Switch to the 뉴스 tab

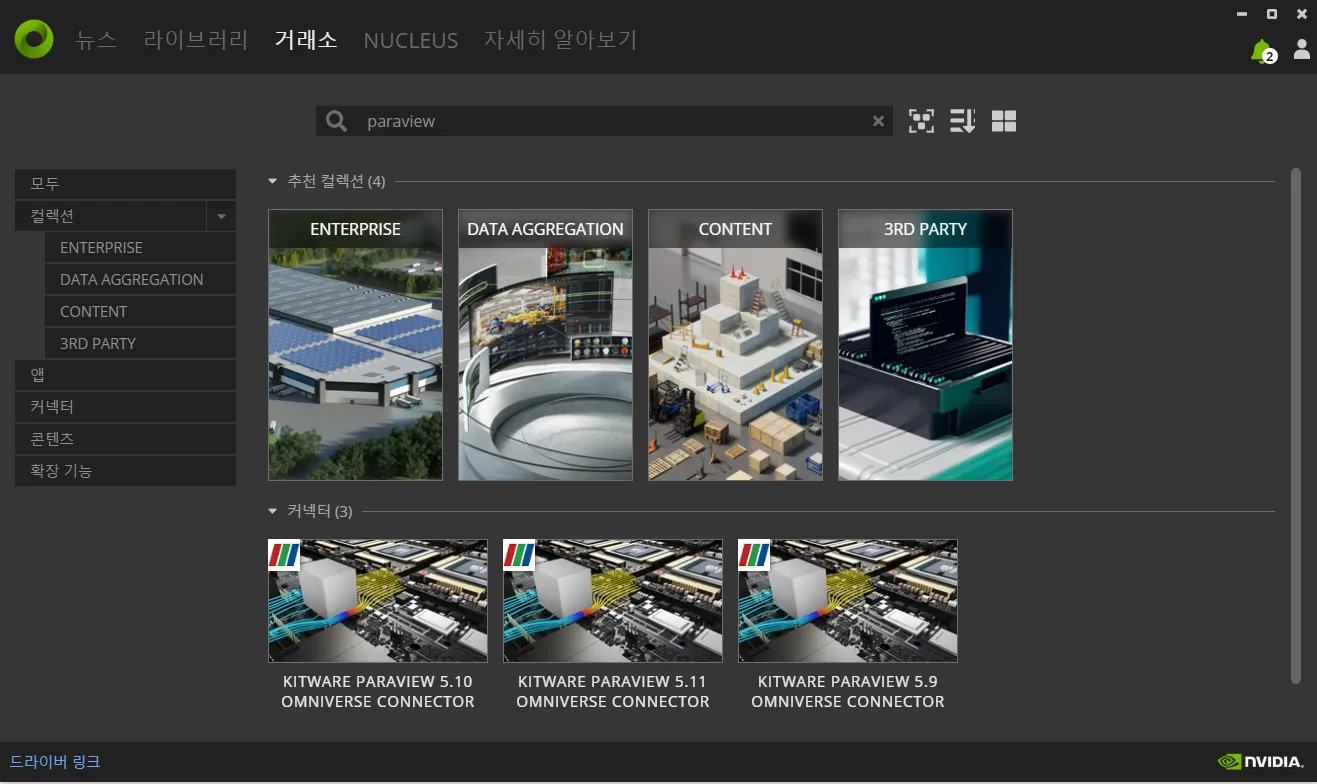point(96,40)
